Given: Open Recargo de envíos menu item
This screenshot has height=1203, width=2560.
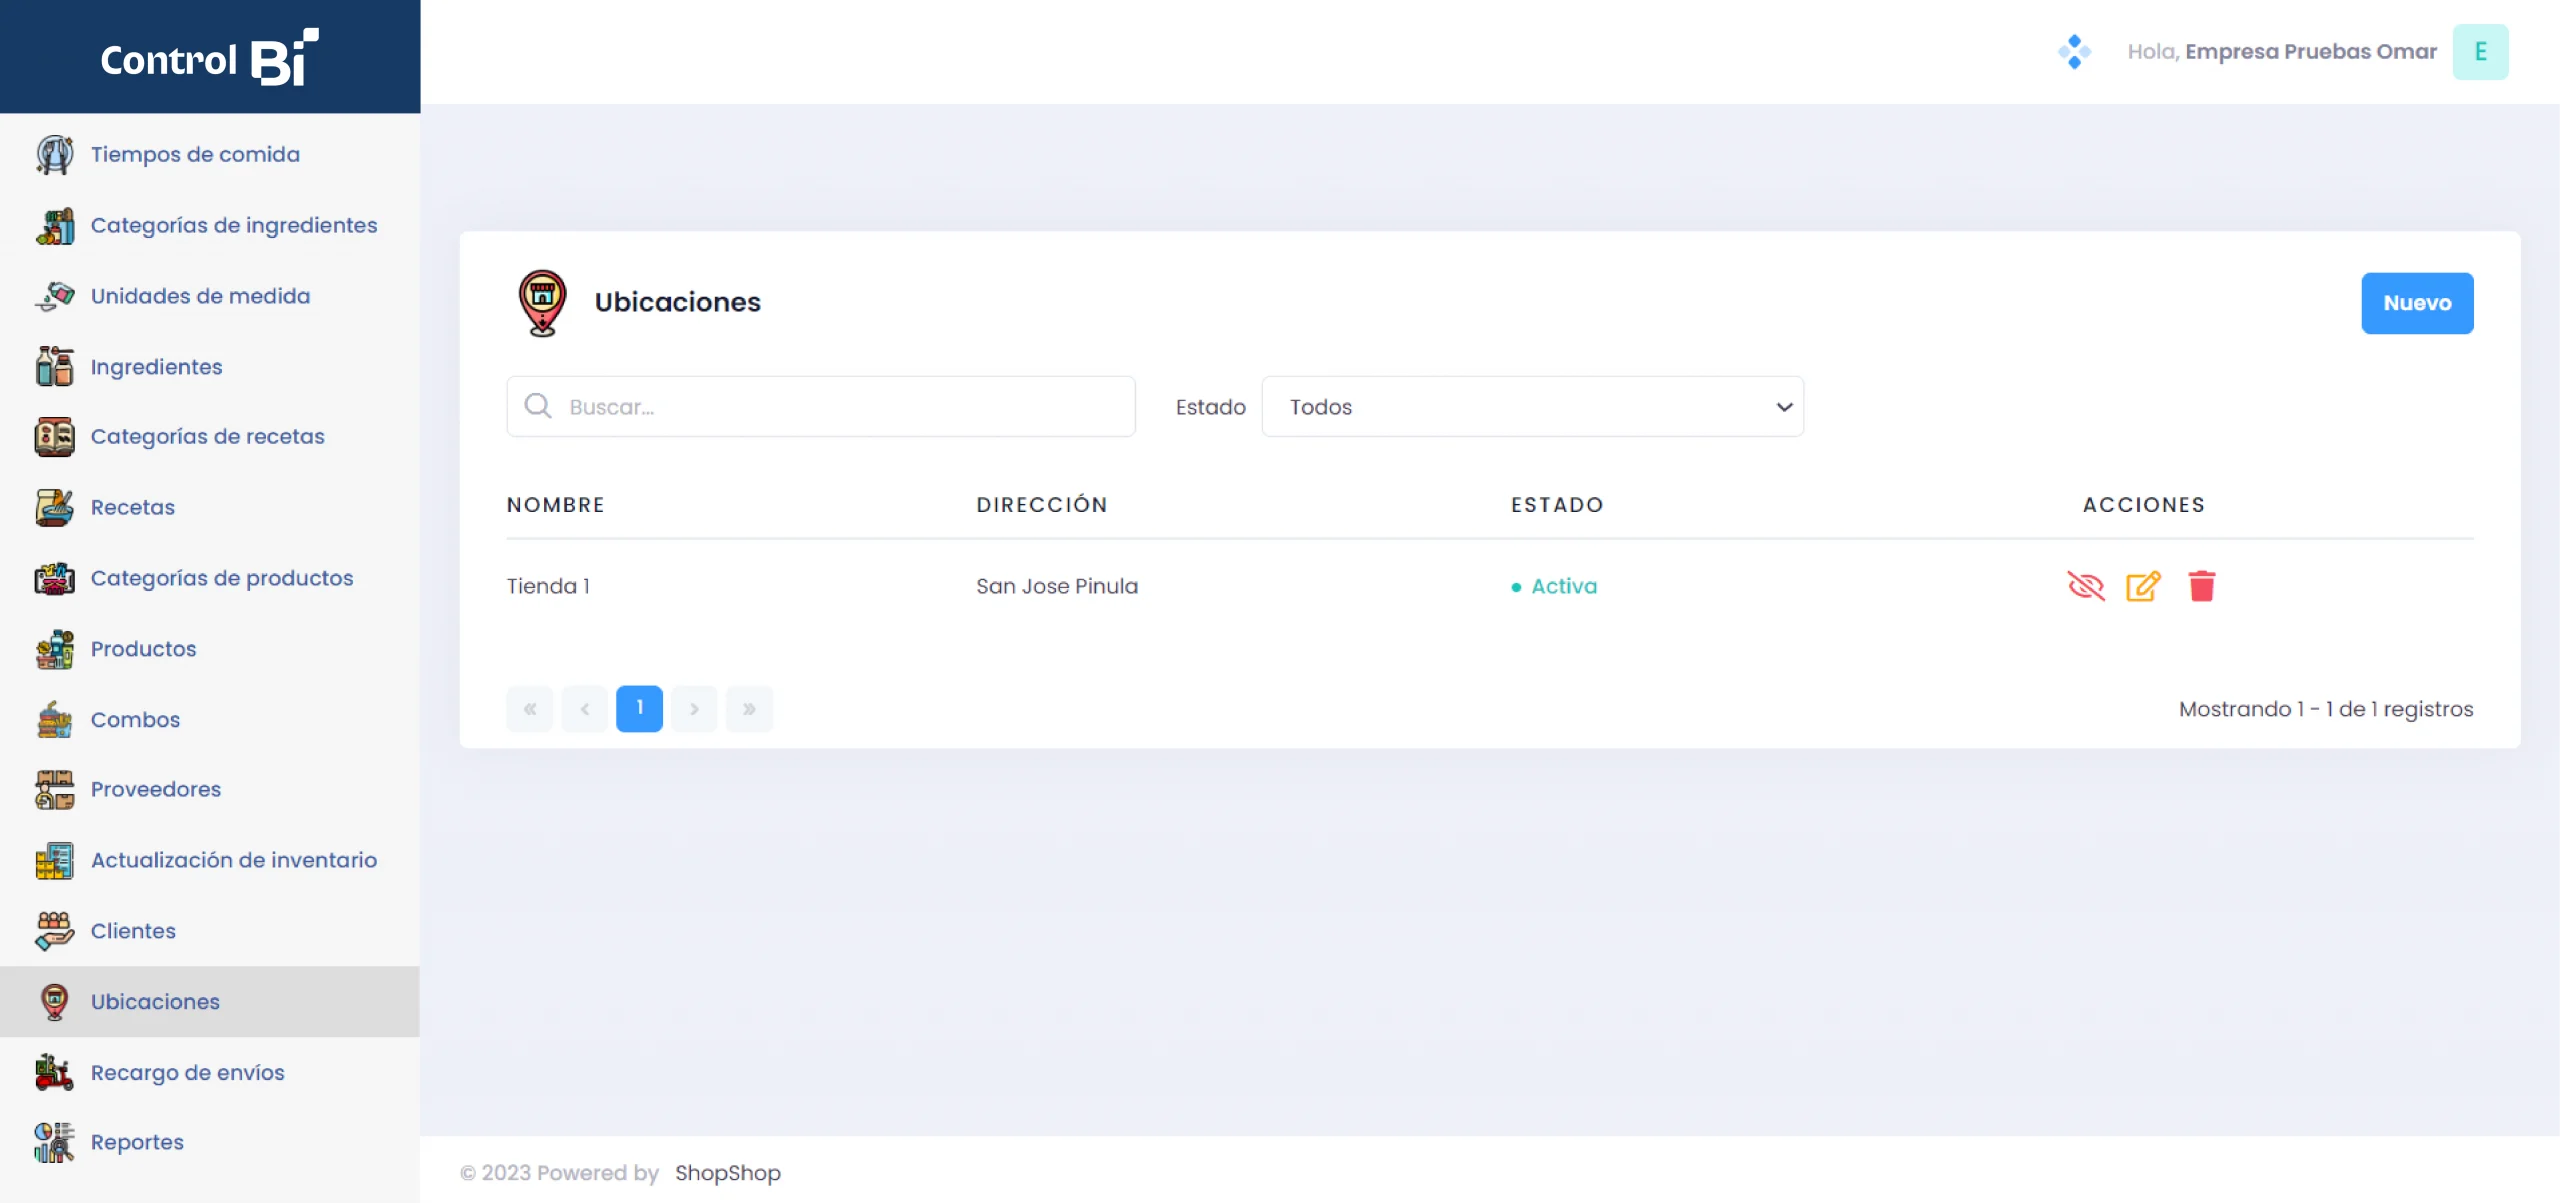Looking at the screenshot, I should click(x=210, y=1073).
